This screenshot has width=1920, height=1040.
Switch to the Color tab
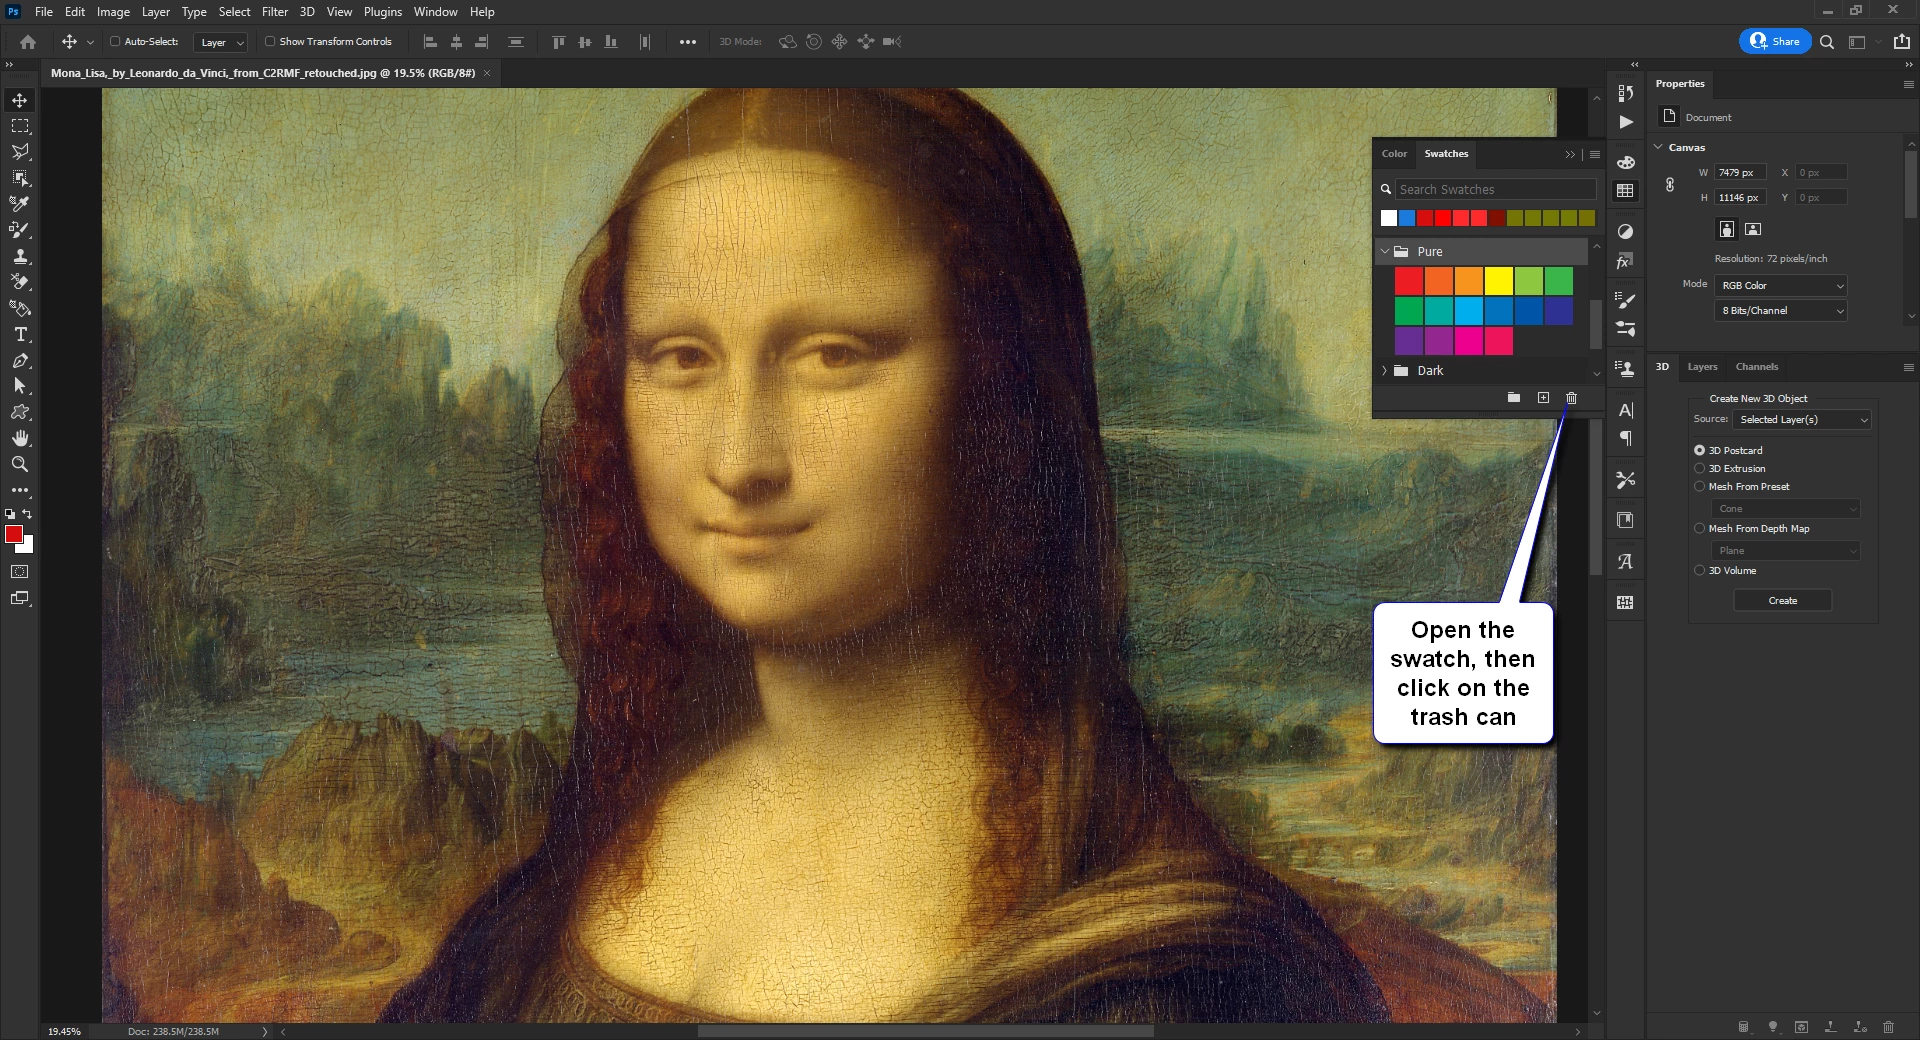coord(1394,154)
